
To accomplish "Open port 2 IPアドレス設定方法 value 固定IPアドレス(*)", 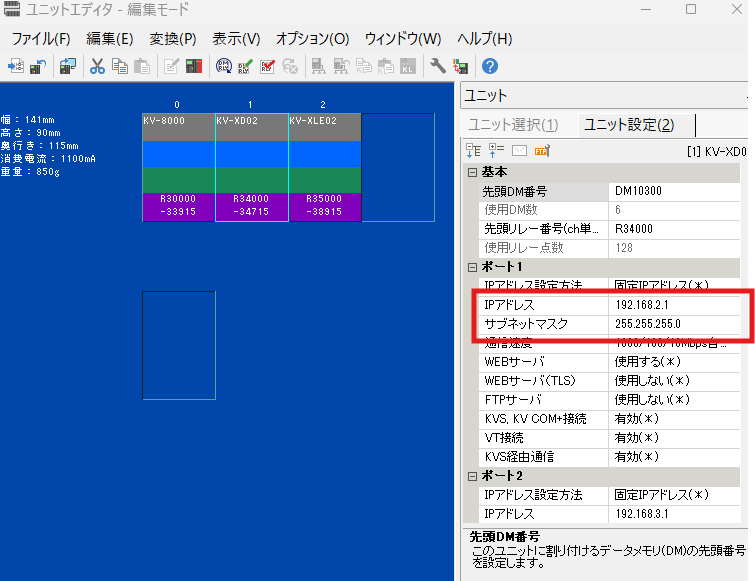I will (675, 495).
